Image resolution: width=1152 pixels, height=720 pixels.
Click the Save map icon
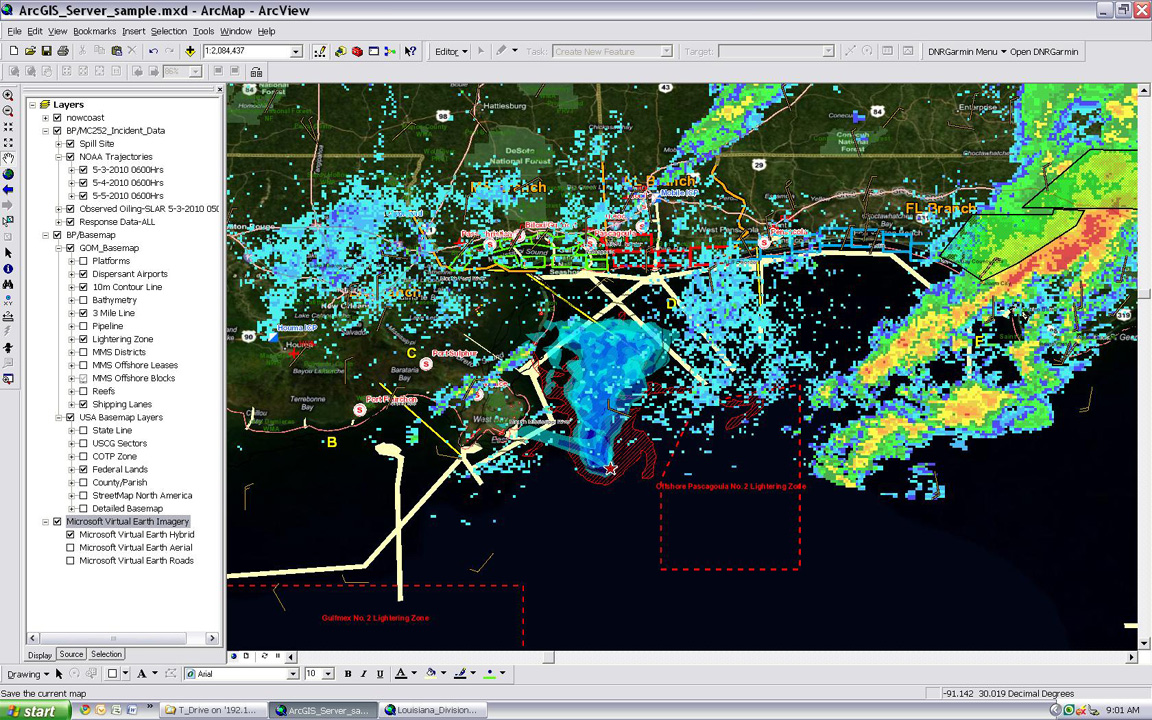point(46,51)
